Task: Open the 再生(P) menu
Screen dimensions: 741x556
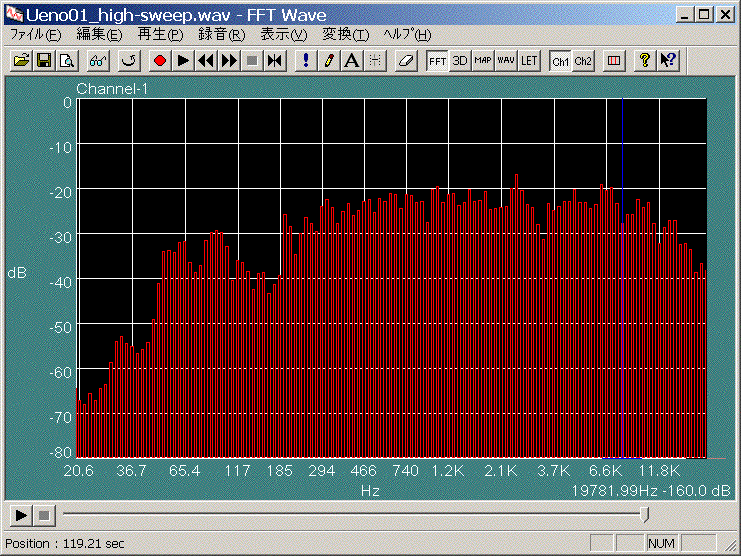Action: [160, 34]
